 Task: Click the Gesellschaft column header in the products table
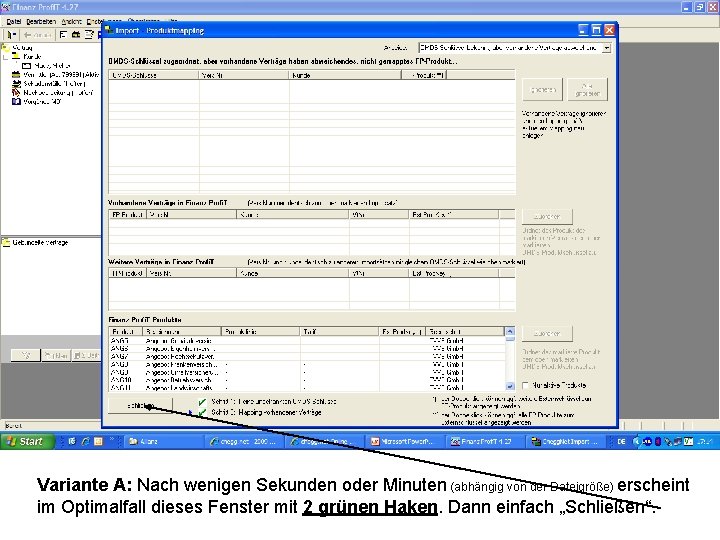[465, 331]
